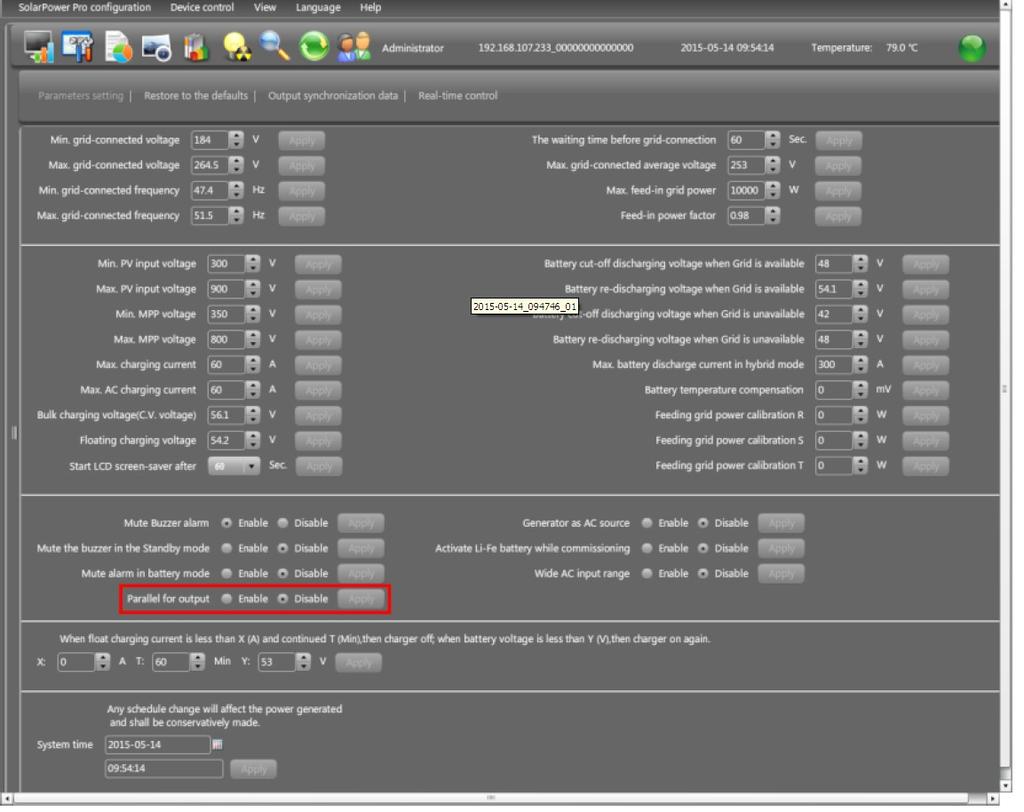The width and height of the screenshot is (1024, 812).
Task: Adjust Min. grid-connected voltage spinner arrows
Action: point(236,140)
